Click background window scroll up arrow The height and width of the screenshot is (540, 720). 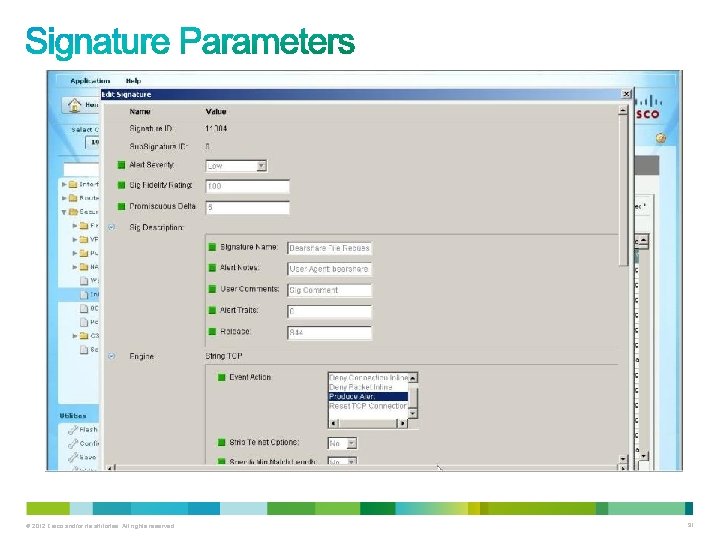coord(643,241)
